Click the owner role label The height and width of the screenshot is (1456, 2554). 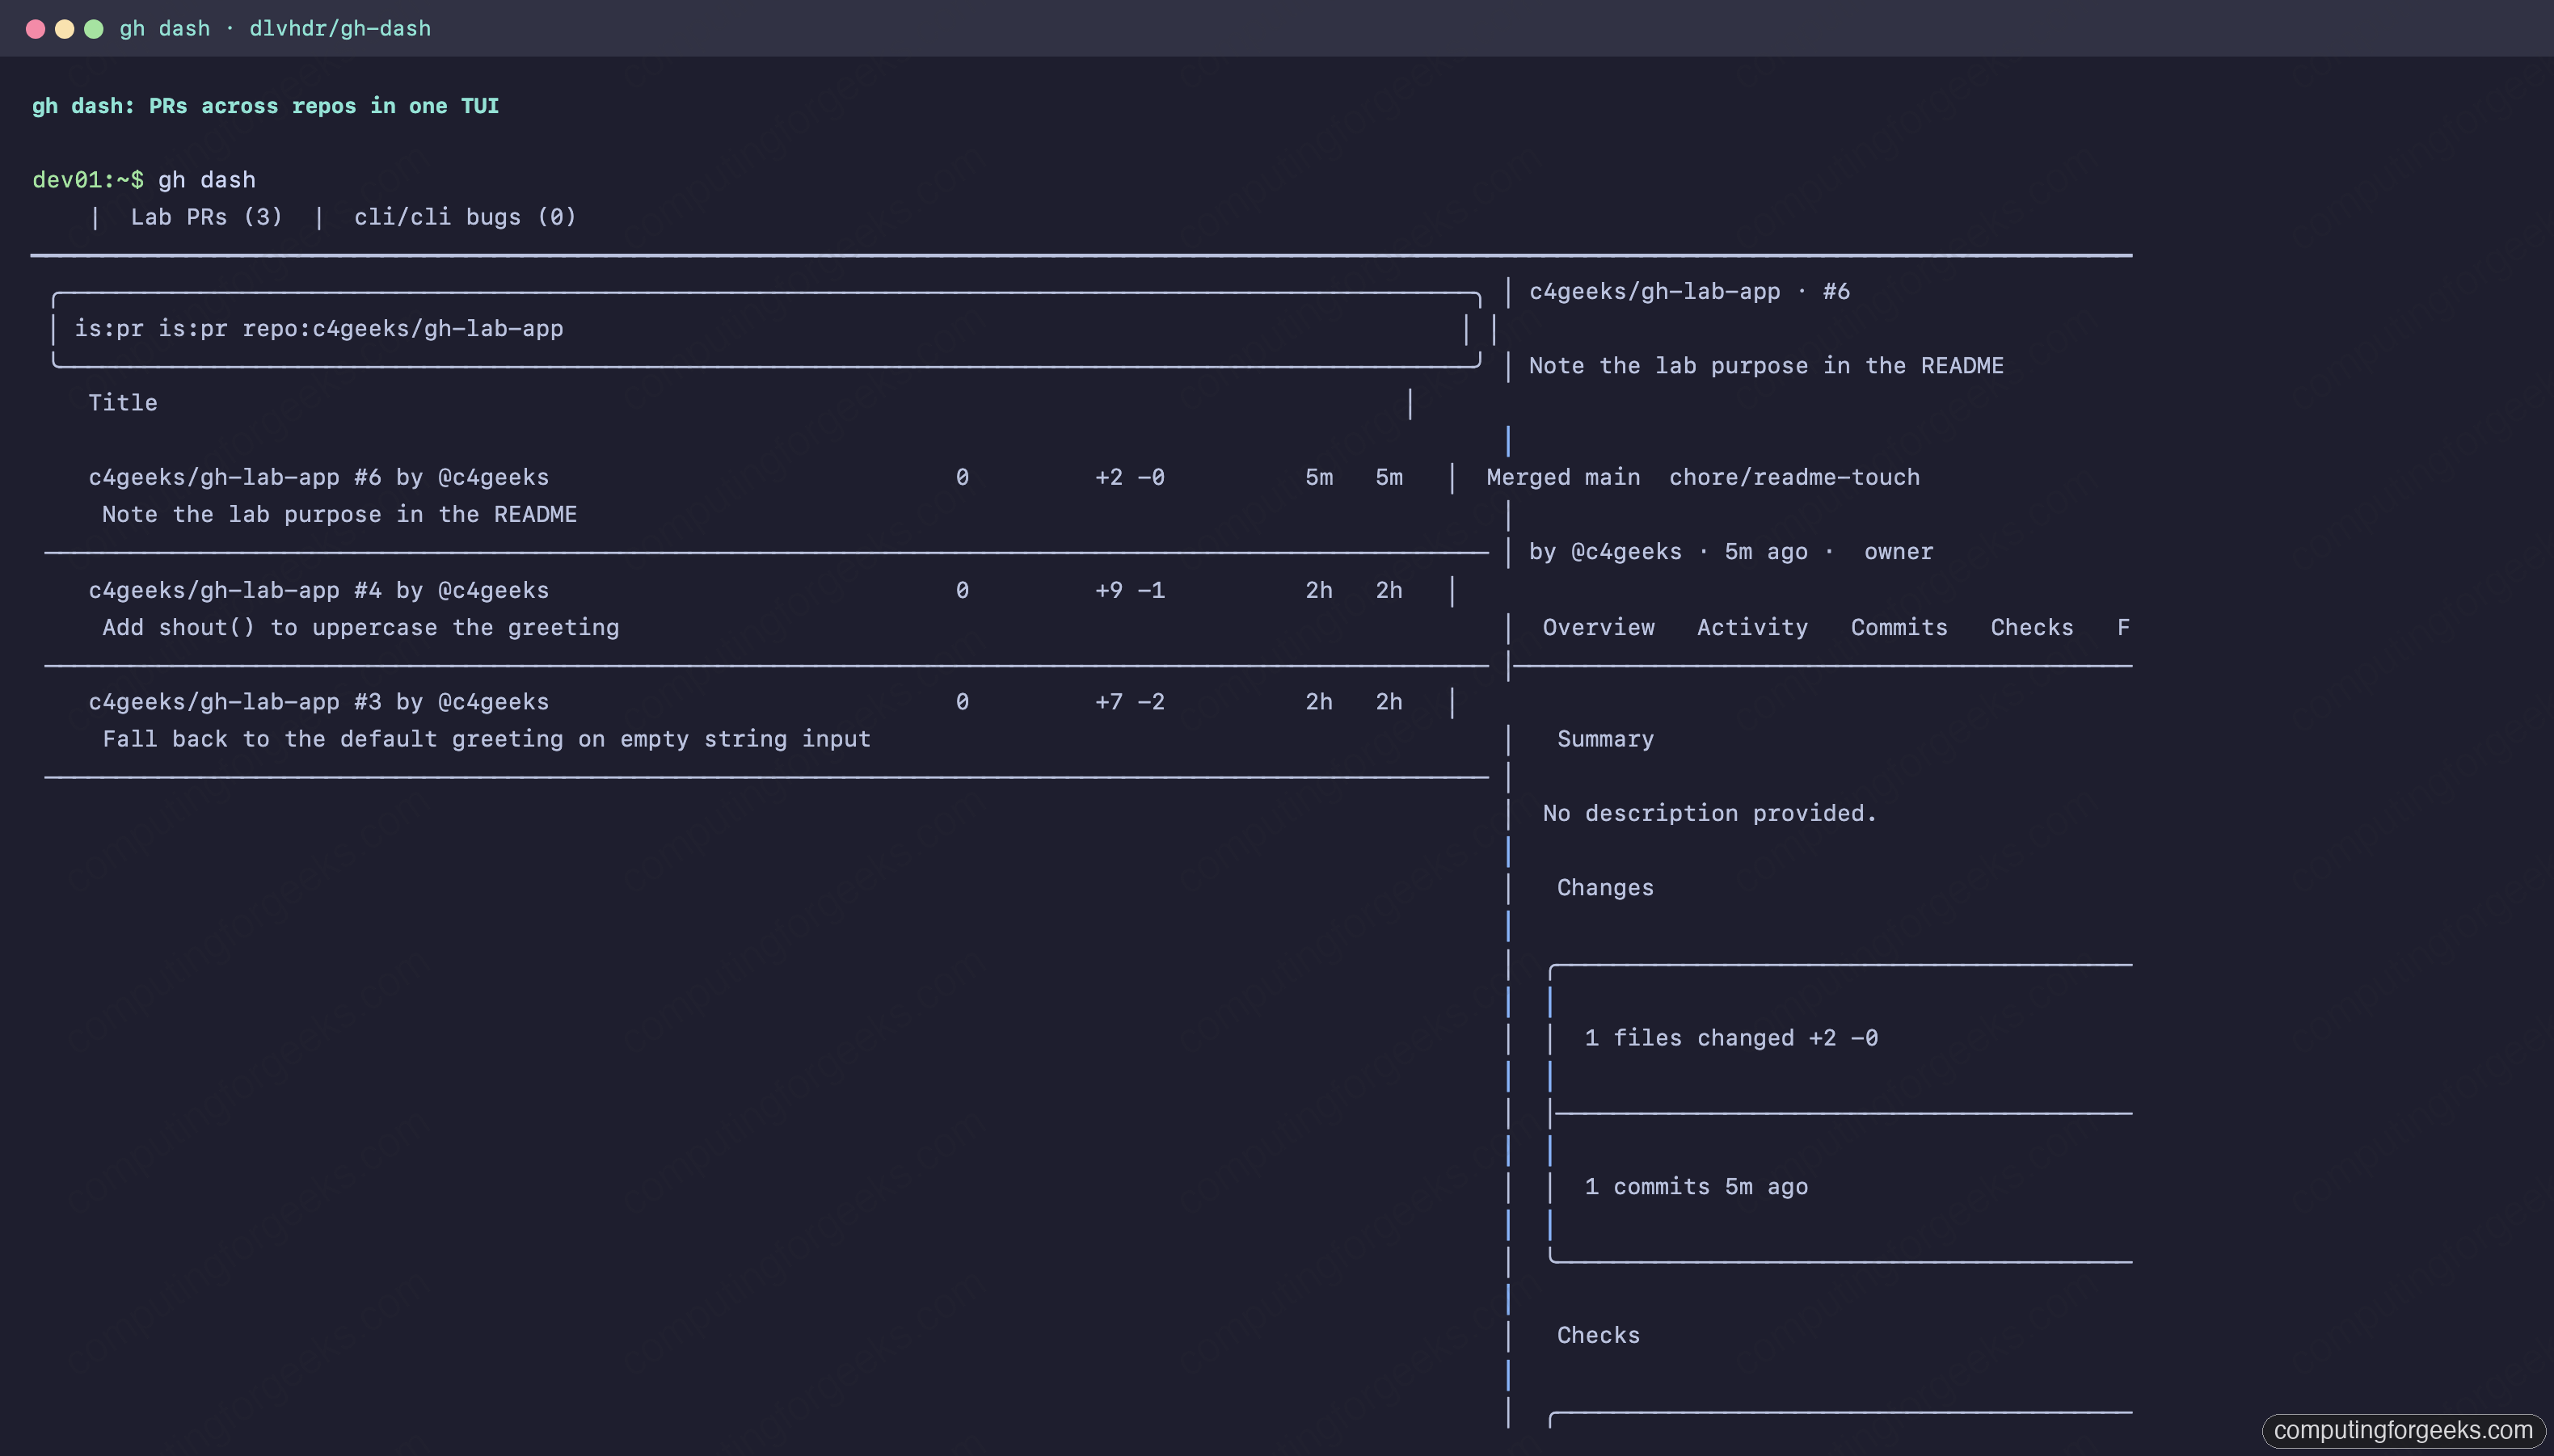click(x=1898, y=552)
